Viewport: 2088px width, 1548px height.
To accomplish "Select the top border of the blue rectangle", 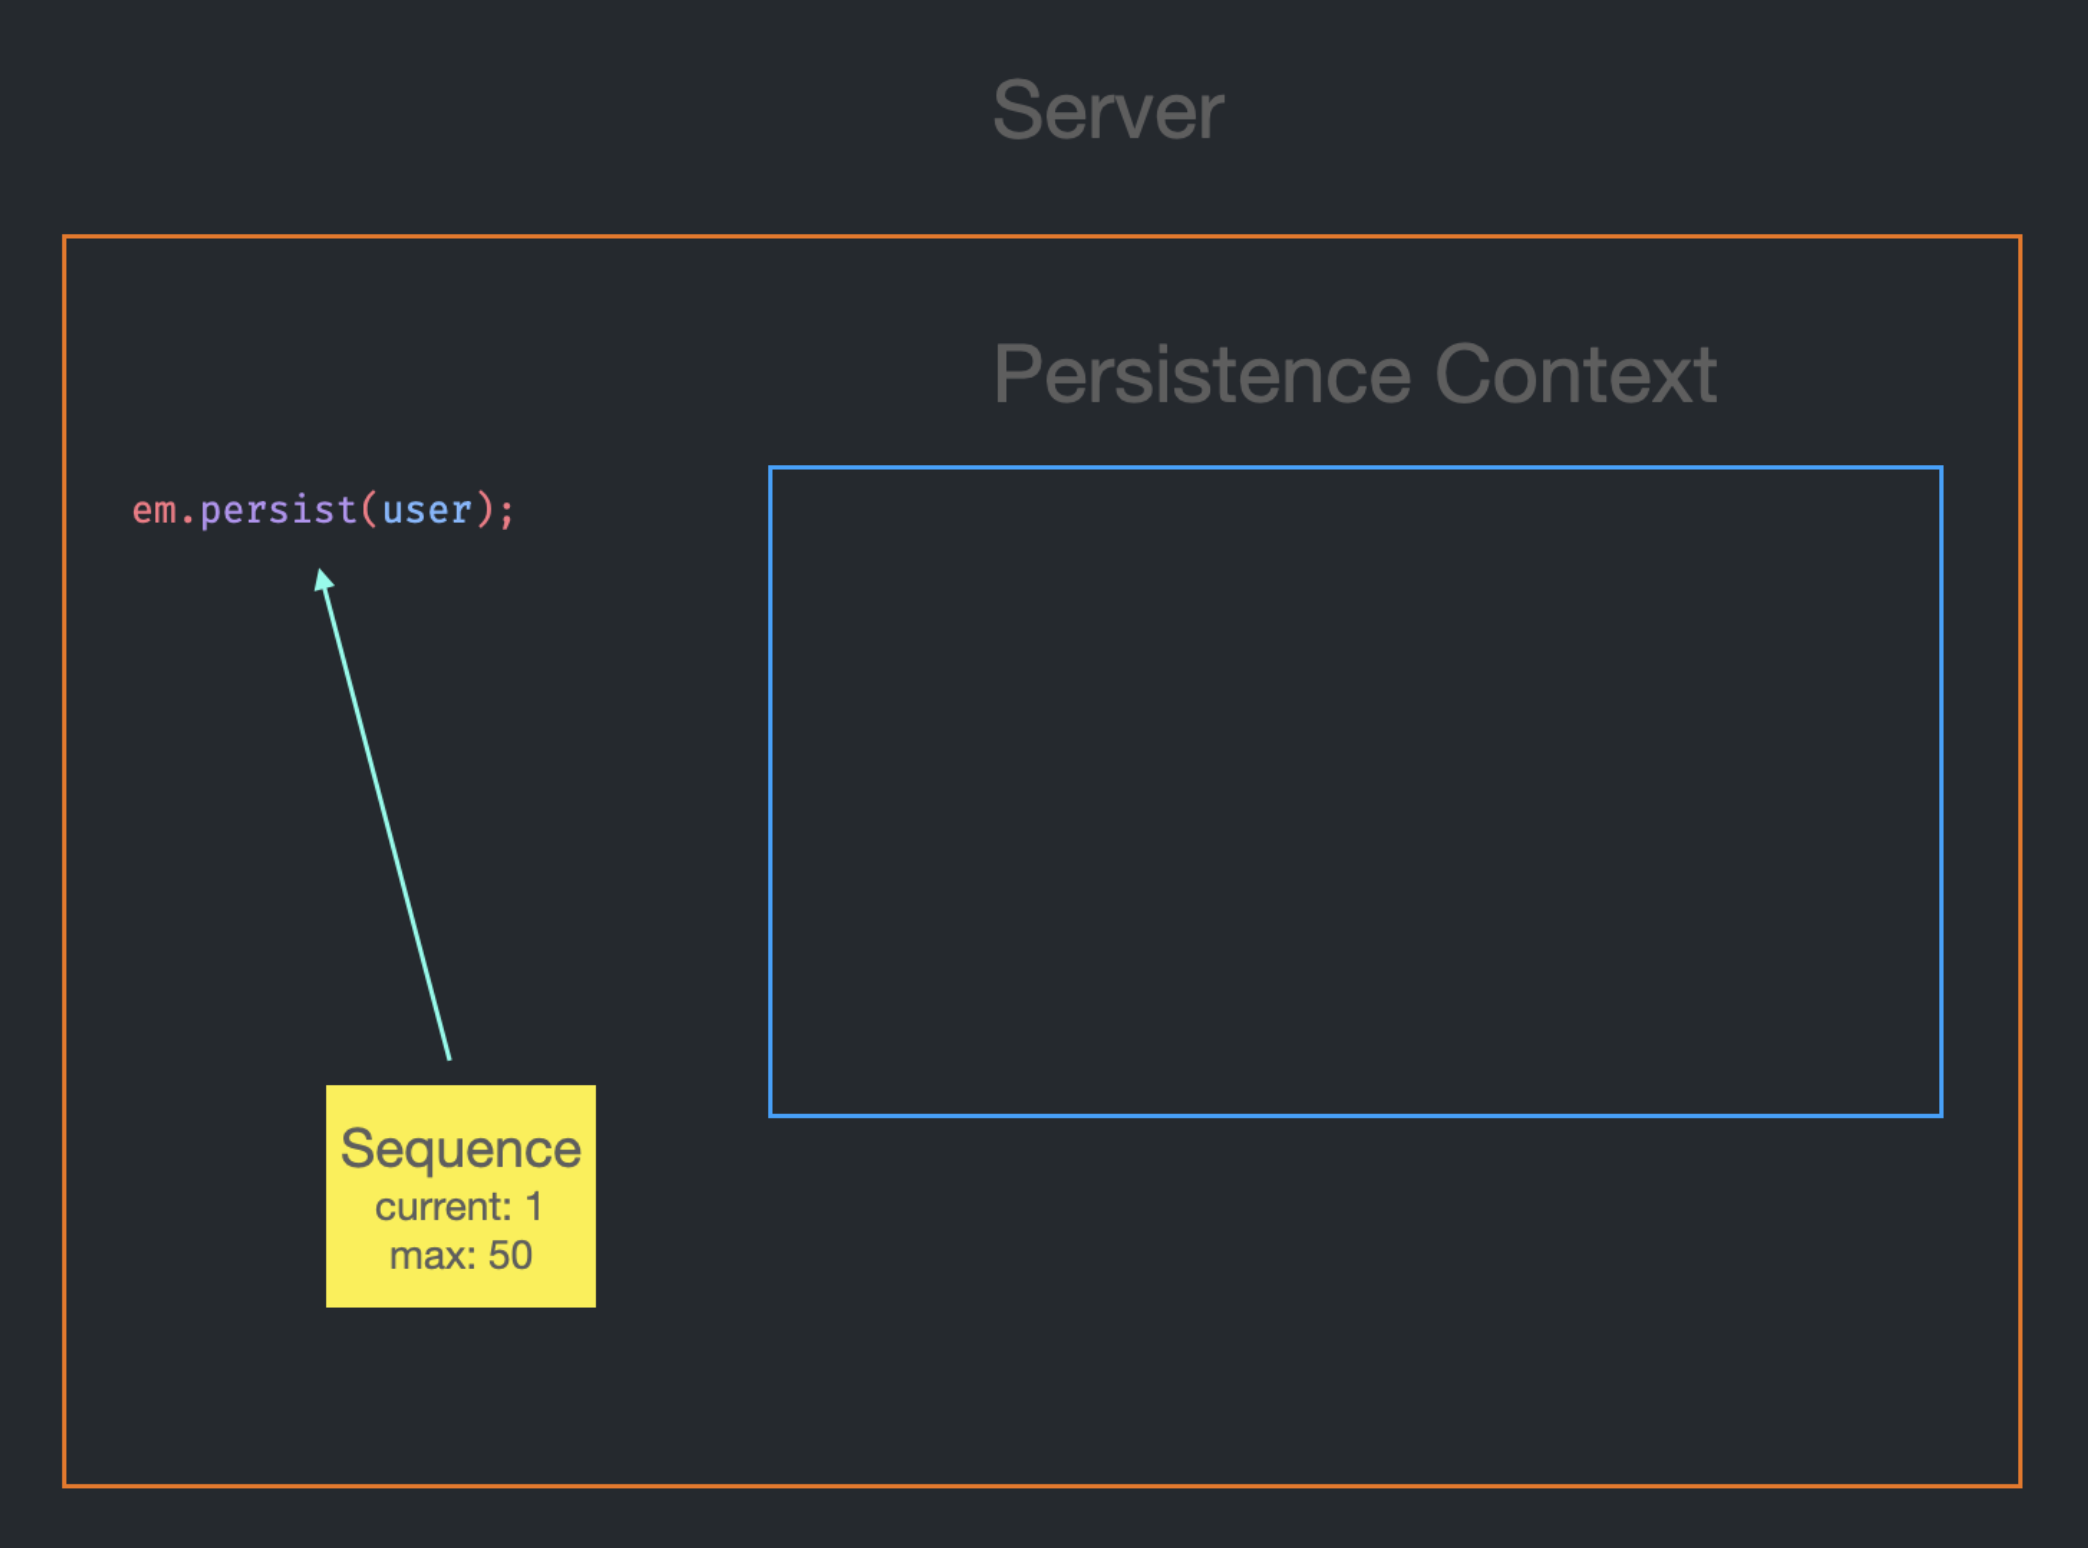I will point(1355,467).
